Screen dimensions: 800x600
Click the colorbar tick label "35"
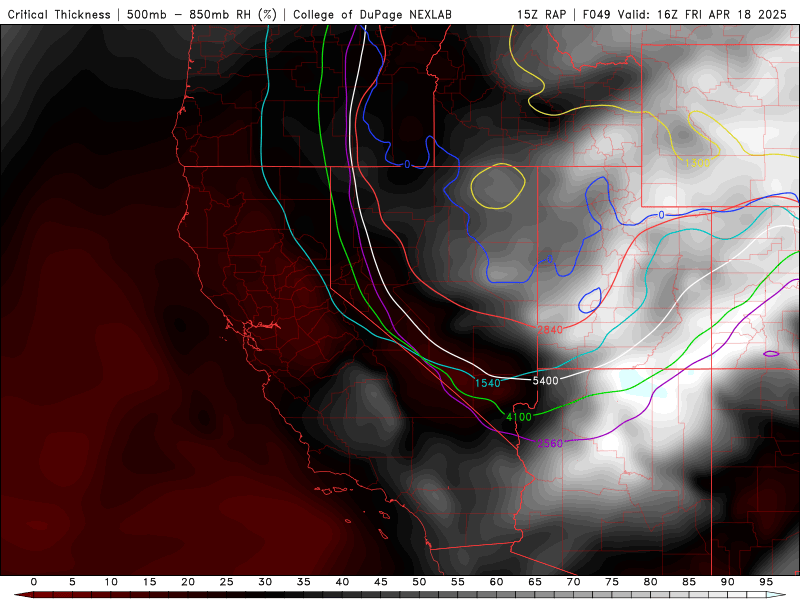click(x=304, y=582)
